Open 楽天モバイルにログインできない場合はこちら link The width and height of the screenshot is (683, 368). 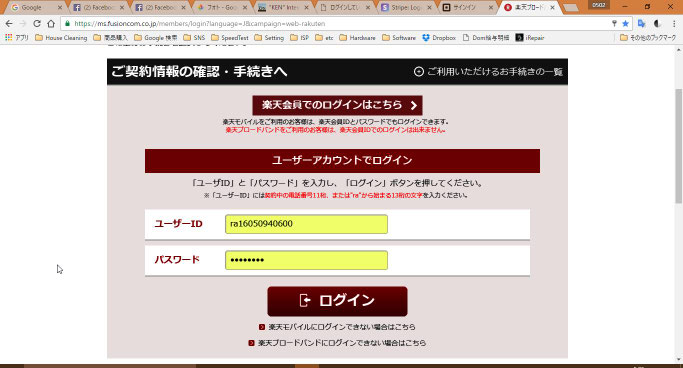pos(342,327)
